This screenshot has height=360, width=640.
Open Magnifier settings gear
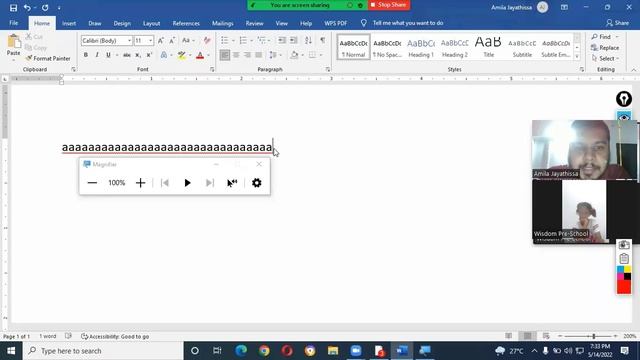pos(256,182)
